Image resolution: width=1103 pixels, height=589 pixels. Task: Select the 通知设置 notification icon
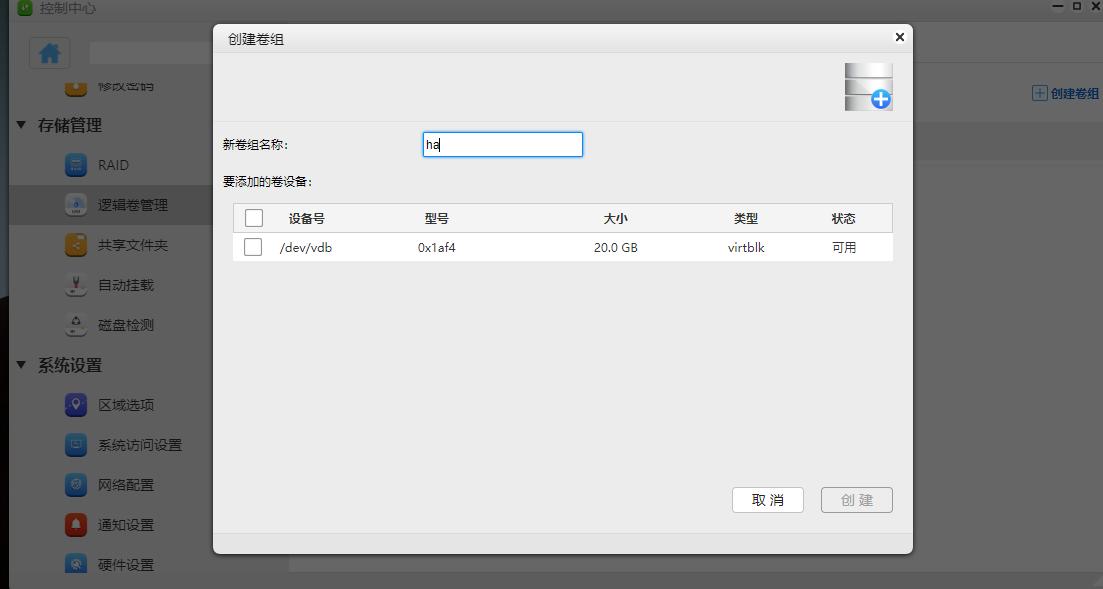pyautogui.click(x=75, y=524)
